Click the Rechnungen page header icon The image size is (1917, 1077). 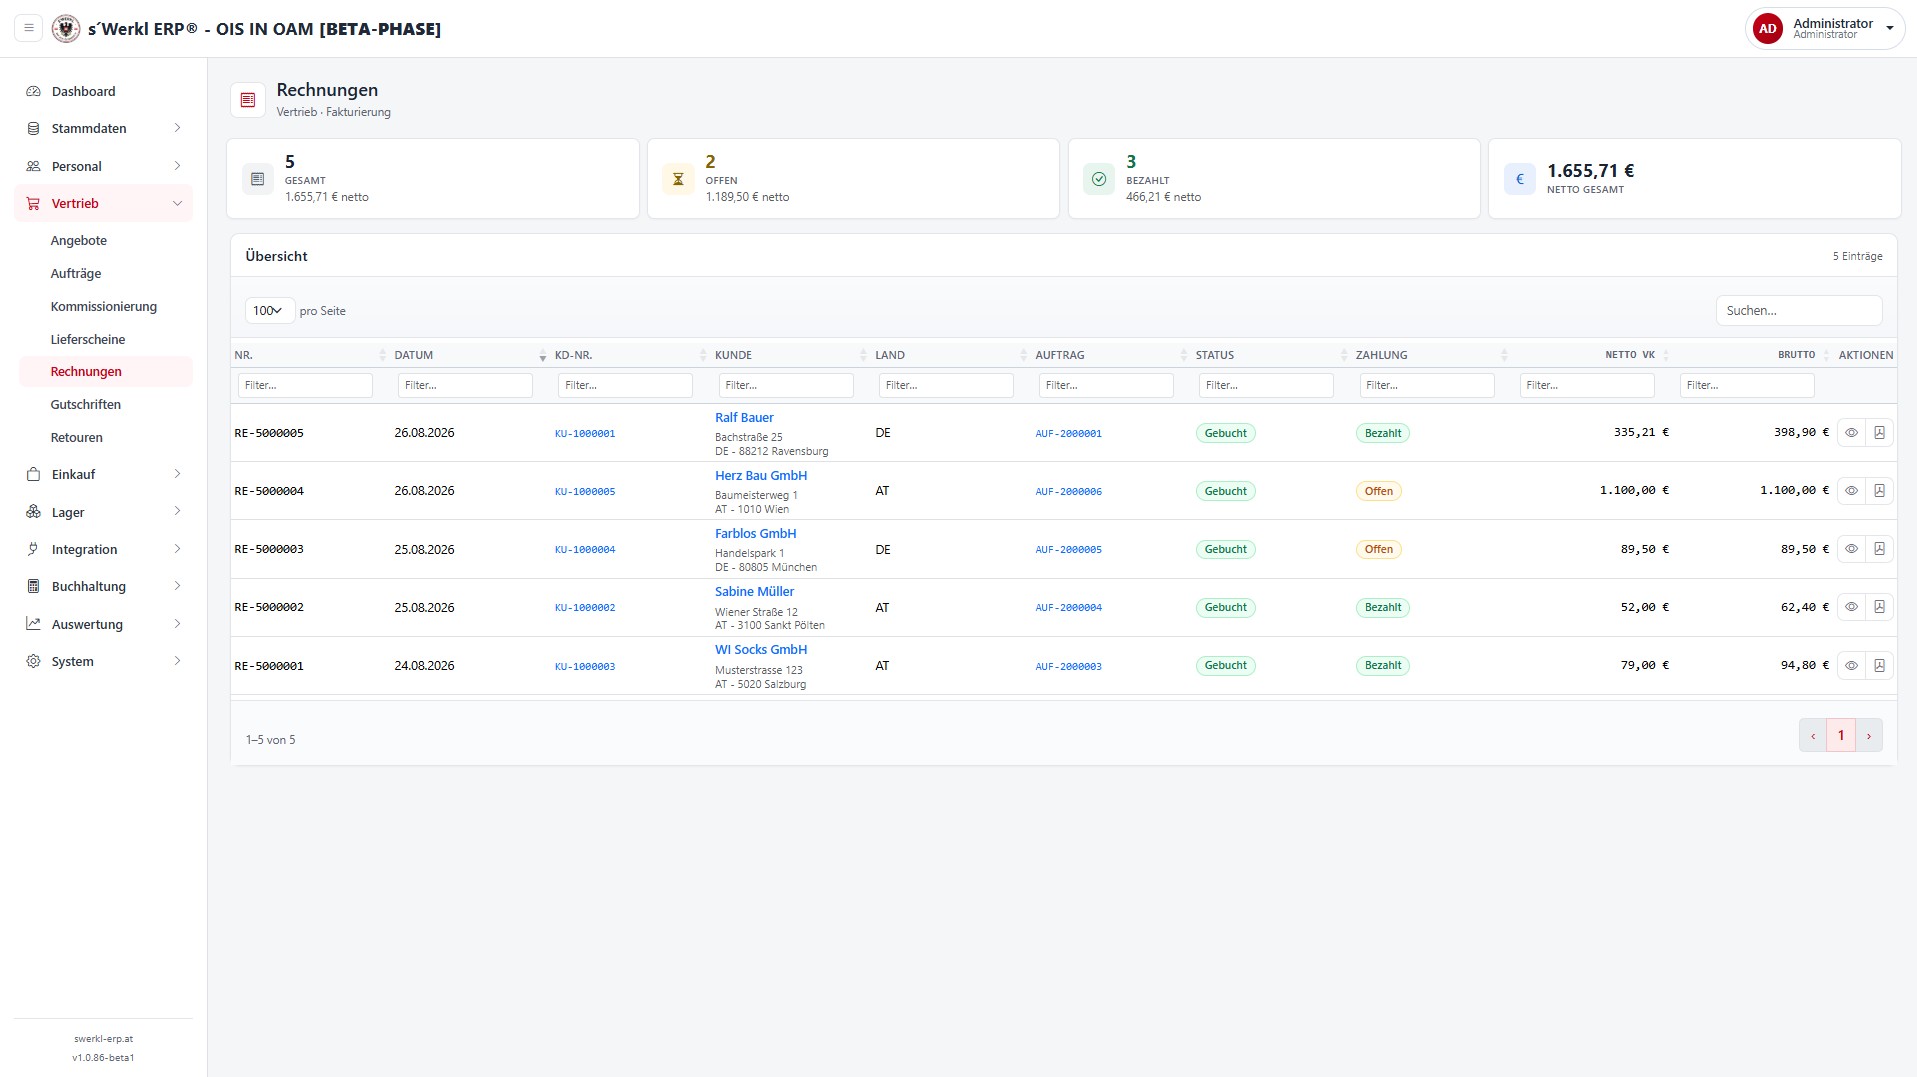point(248,100)
